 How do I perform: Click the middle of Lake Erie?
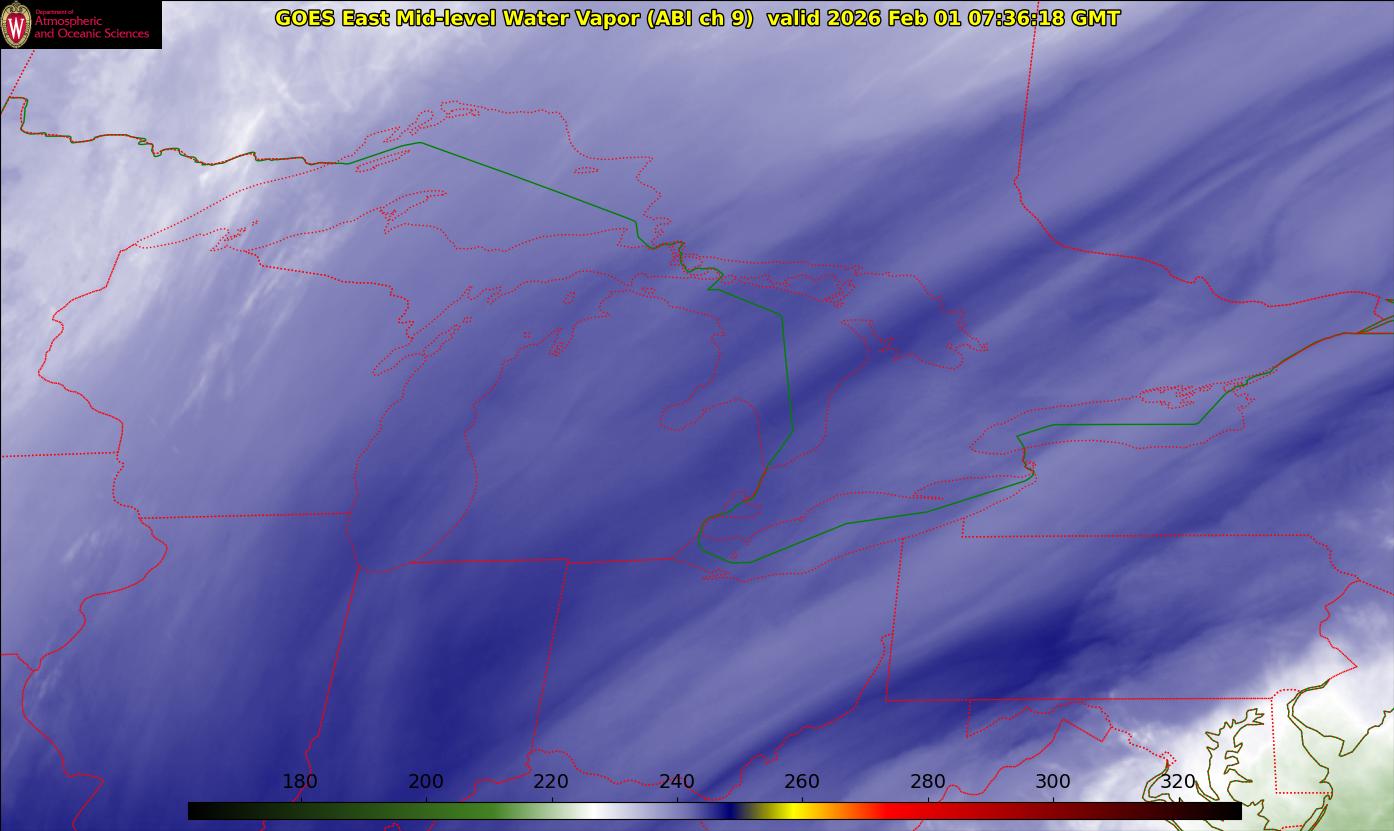[850, 510]
